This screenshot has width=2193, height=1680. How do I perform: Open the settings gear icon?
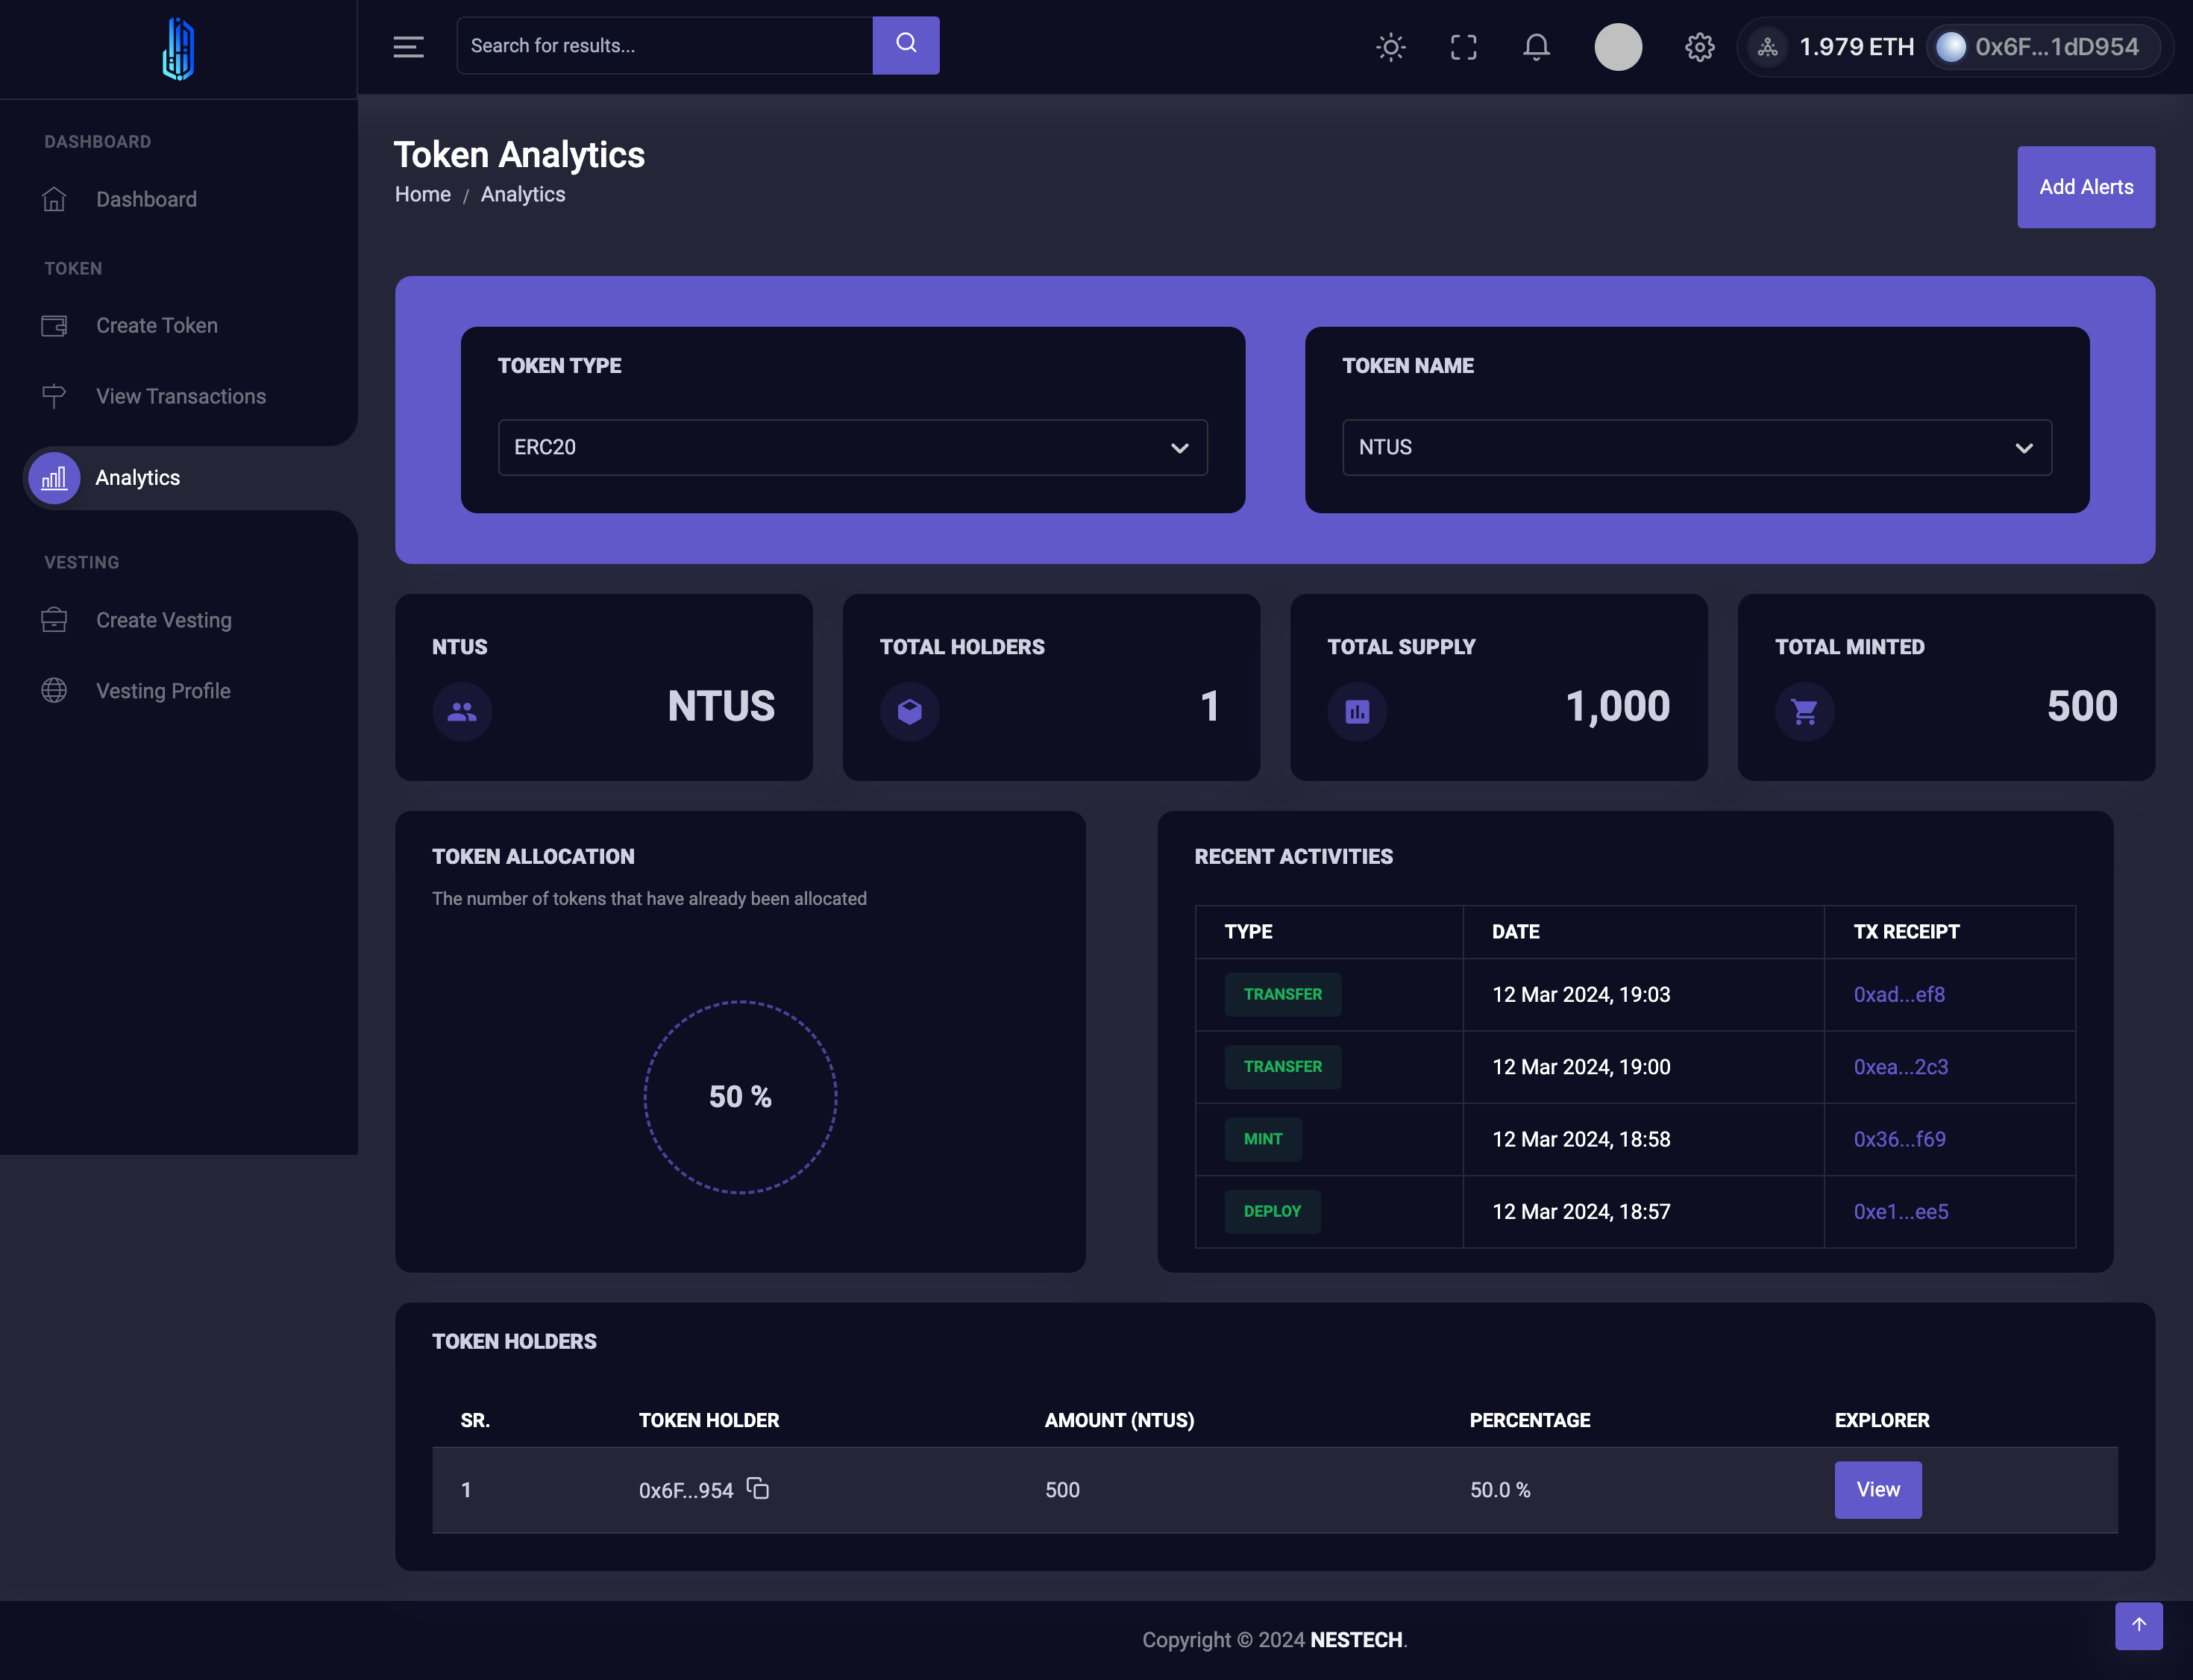[1699, 47]
